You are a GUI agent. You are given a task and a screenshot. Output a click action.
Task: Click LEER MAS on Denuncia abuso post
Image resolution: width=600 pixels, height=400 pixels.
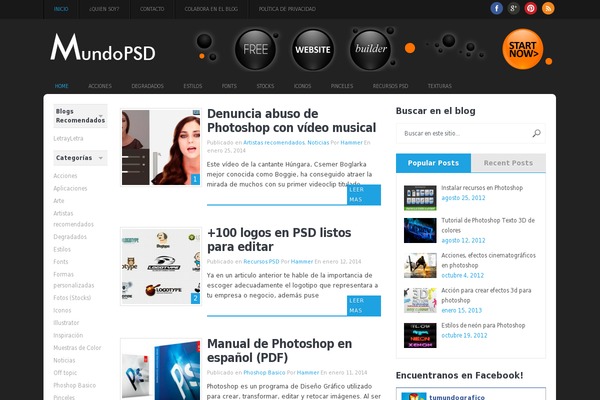(364, 194)
